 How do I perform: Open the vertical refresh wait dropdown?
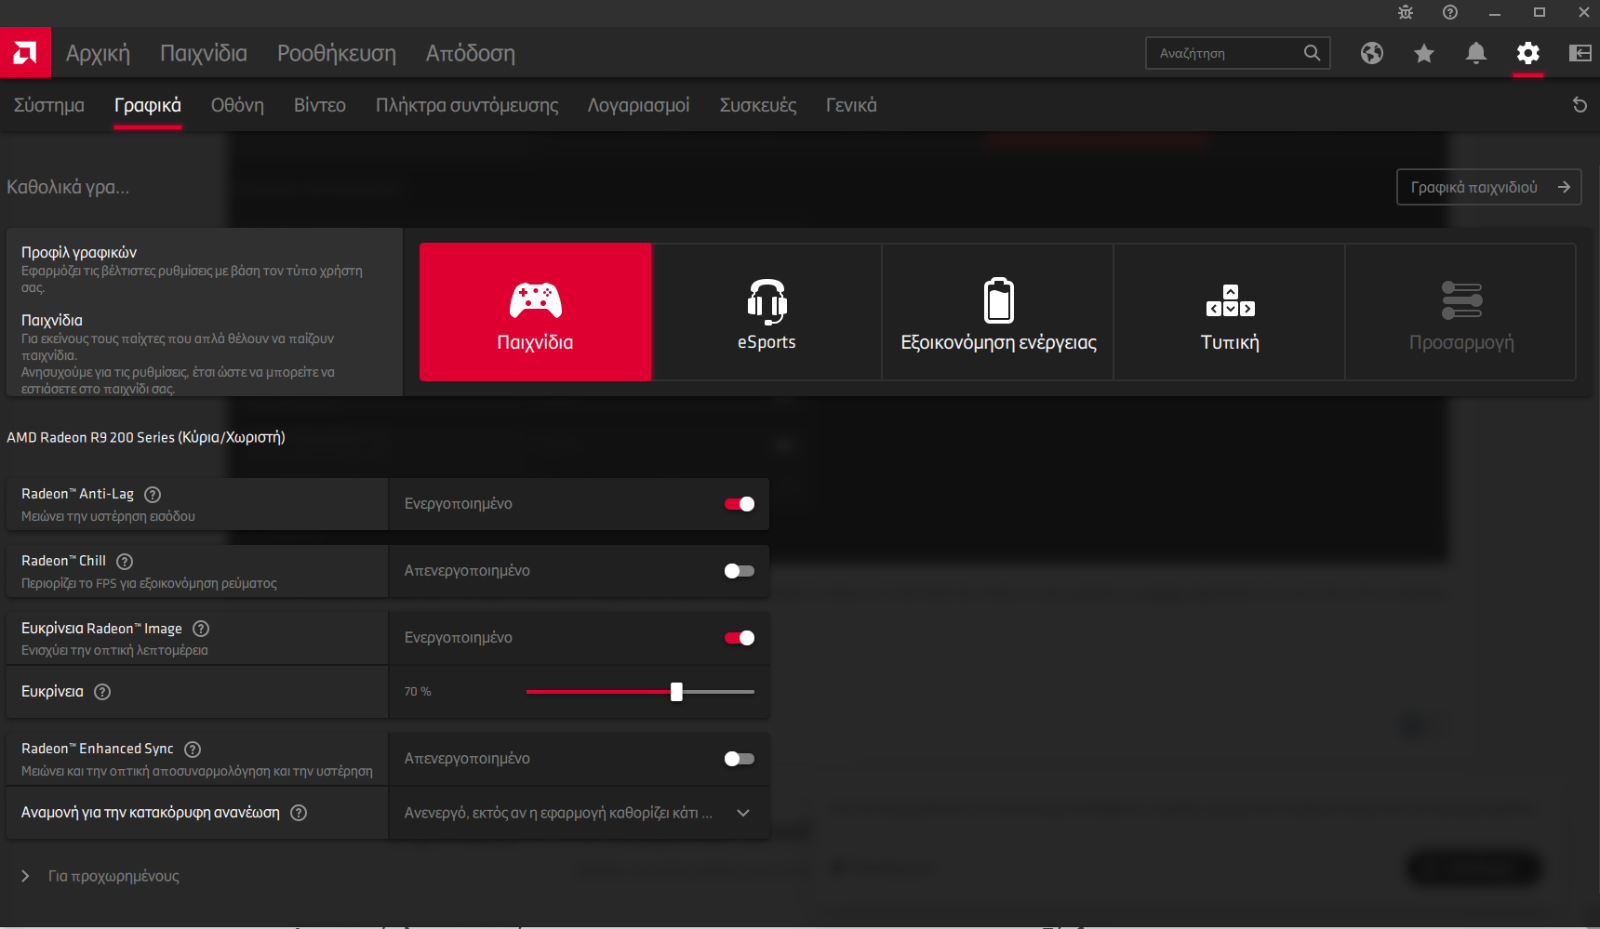(x=579, y=813)
